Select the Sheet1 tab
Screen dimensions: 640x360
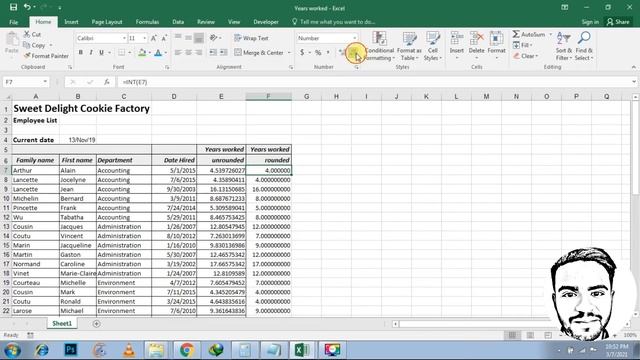point(62,323)
